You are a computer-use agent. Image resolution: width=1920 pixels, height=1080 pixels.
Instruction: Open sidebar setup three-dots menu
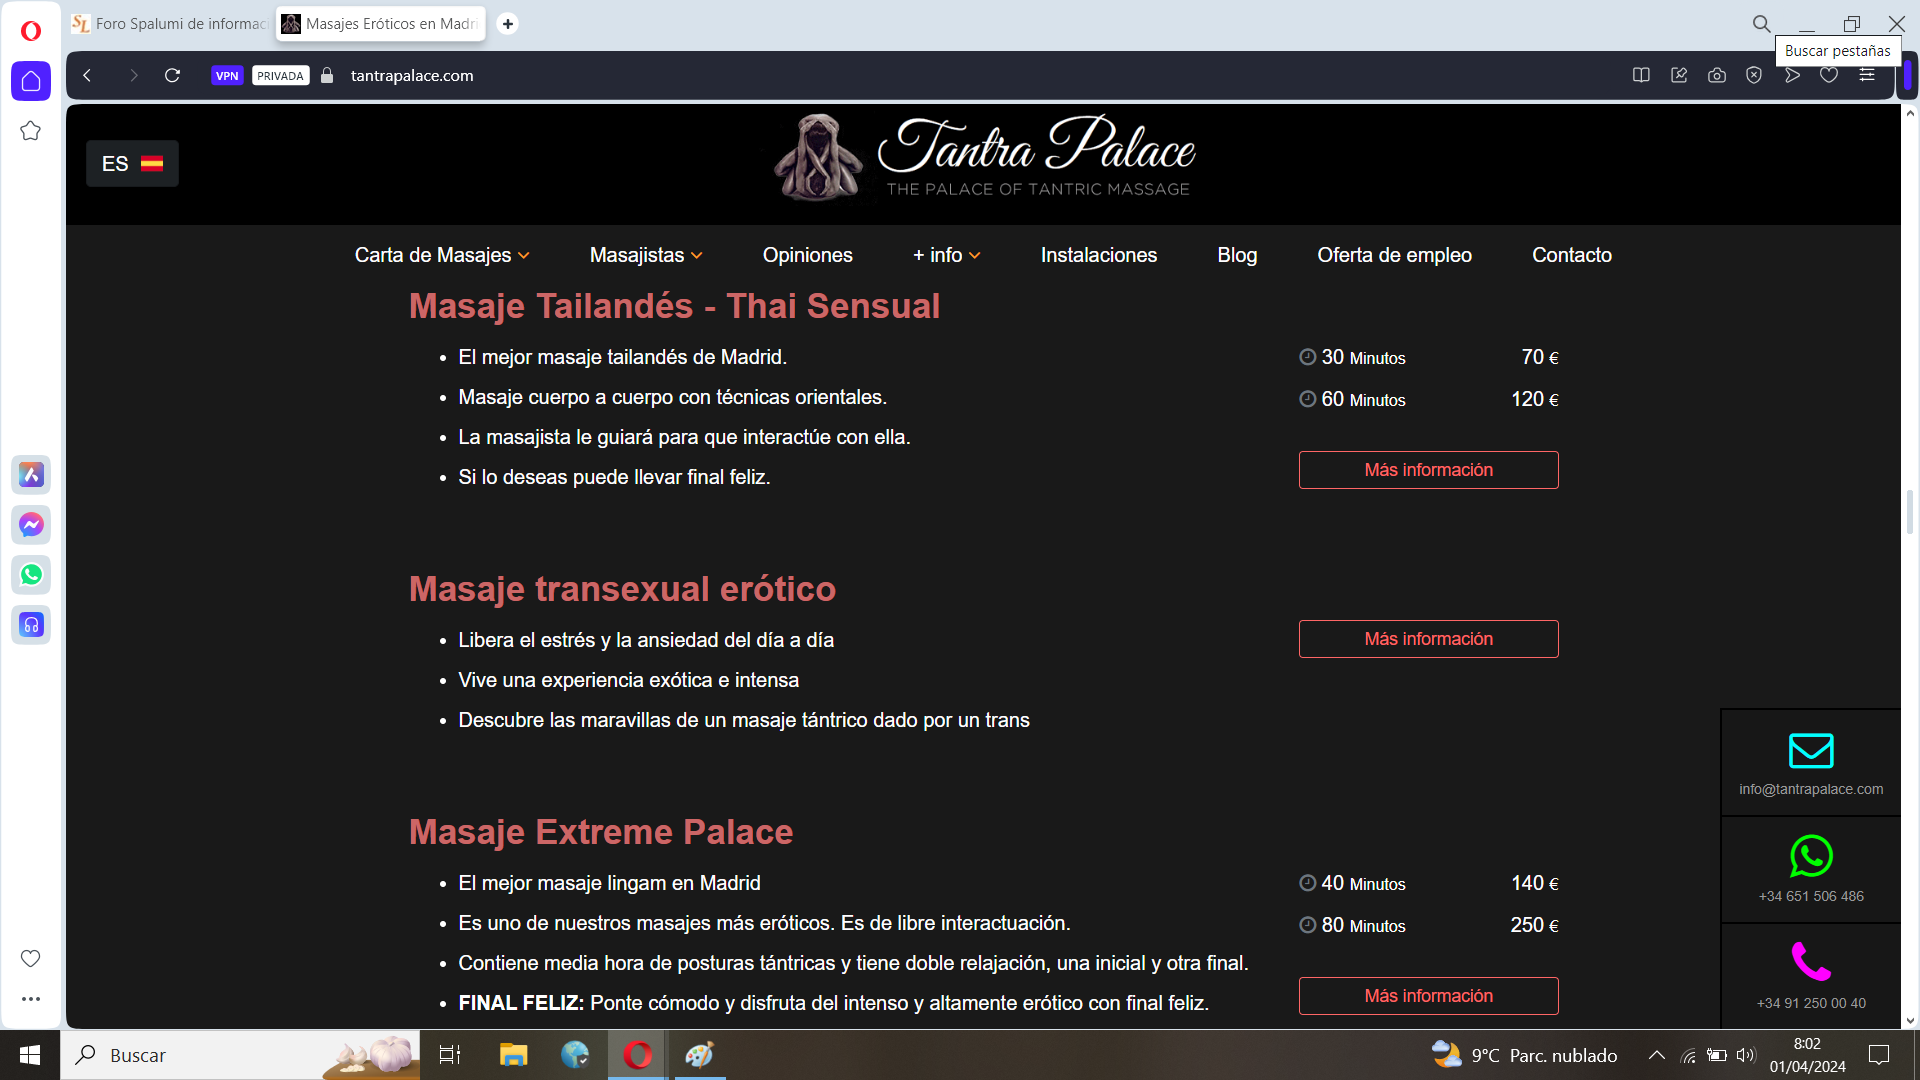pos(31,998)
